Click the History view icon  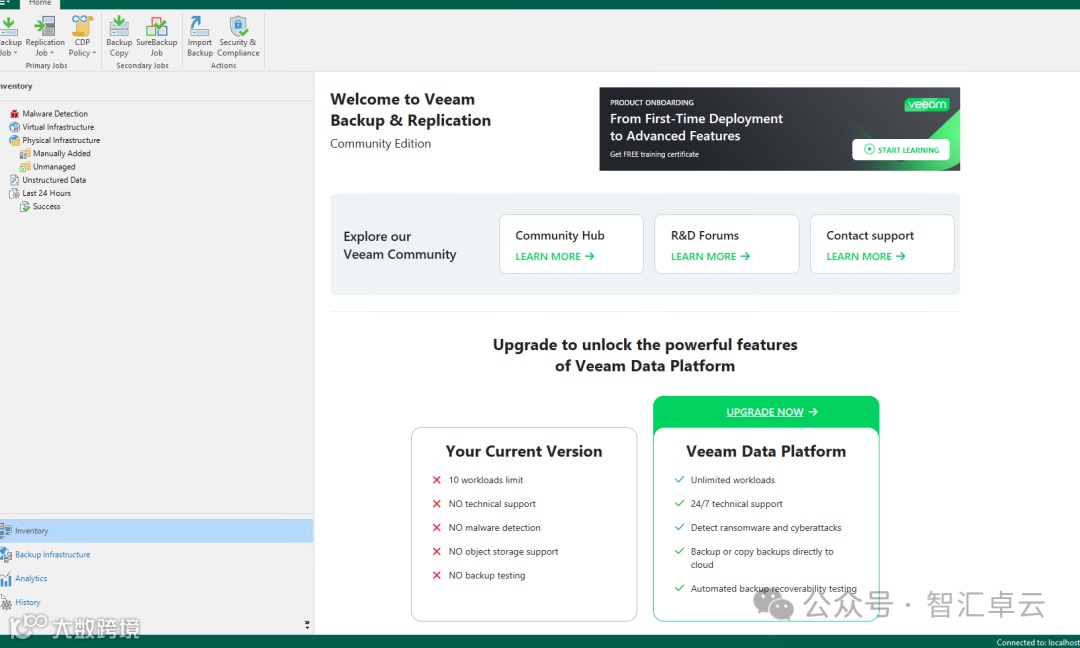tap(6, 603)
